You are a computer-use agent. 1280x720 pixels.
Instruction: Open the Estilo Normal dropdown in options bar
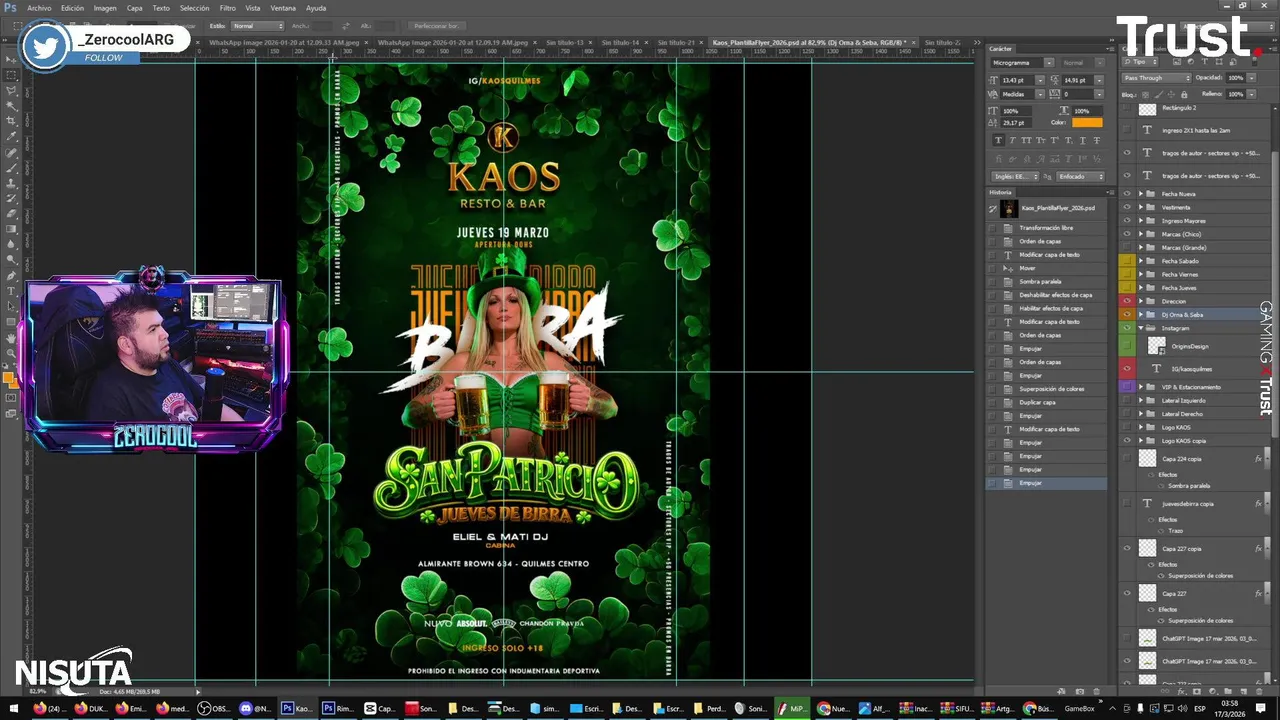257,26
